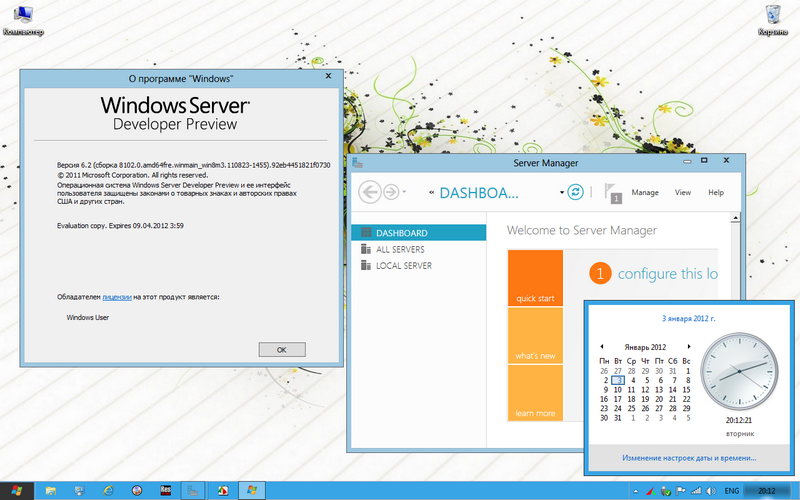
Task: Click the '3 января 2012 г.' date heading
Action: pos(689,318)
